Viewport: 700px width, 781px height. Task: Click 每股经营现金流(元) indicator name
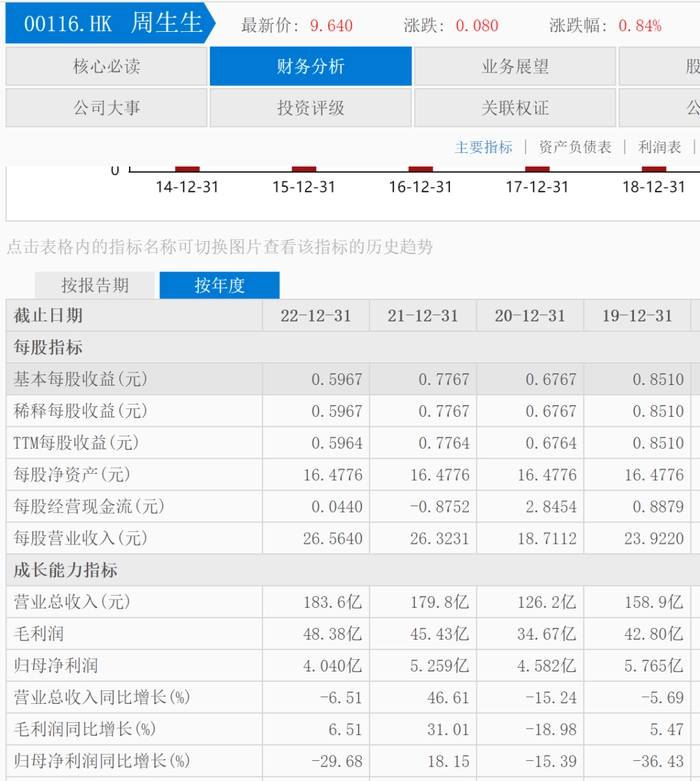[x=88, y=506]
